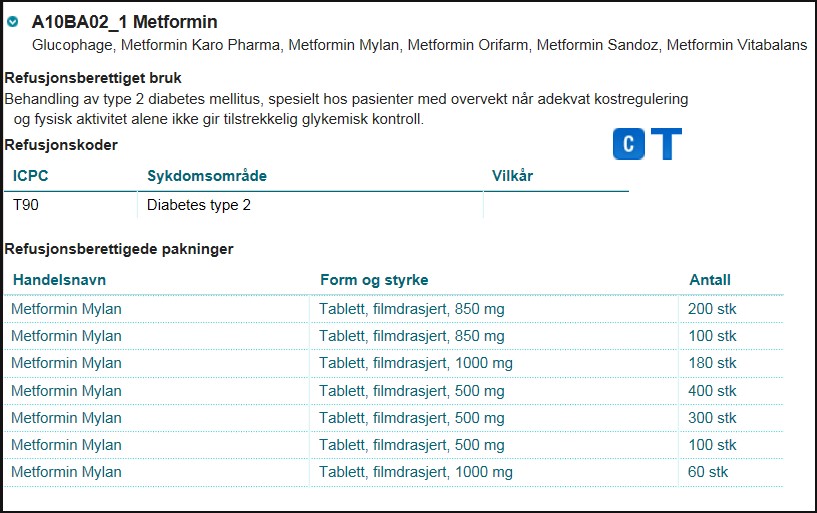Screen dimensions: 817x513
Task: Click the Sykdomsområde column header
Action: 207,176
